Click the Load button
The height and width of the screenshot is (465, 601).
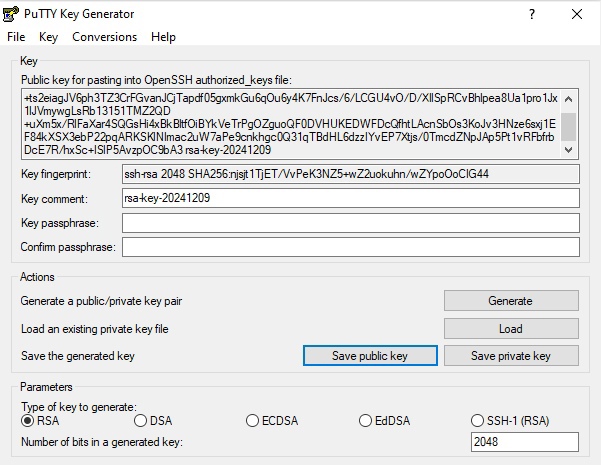511,329
